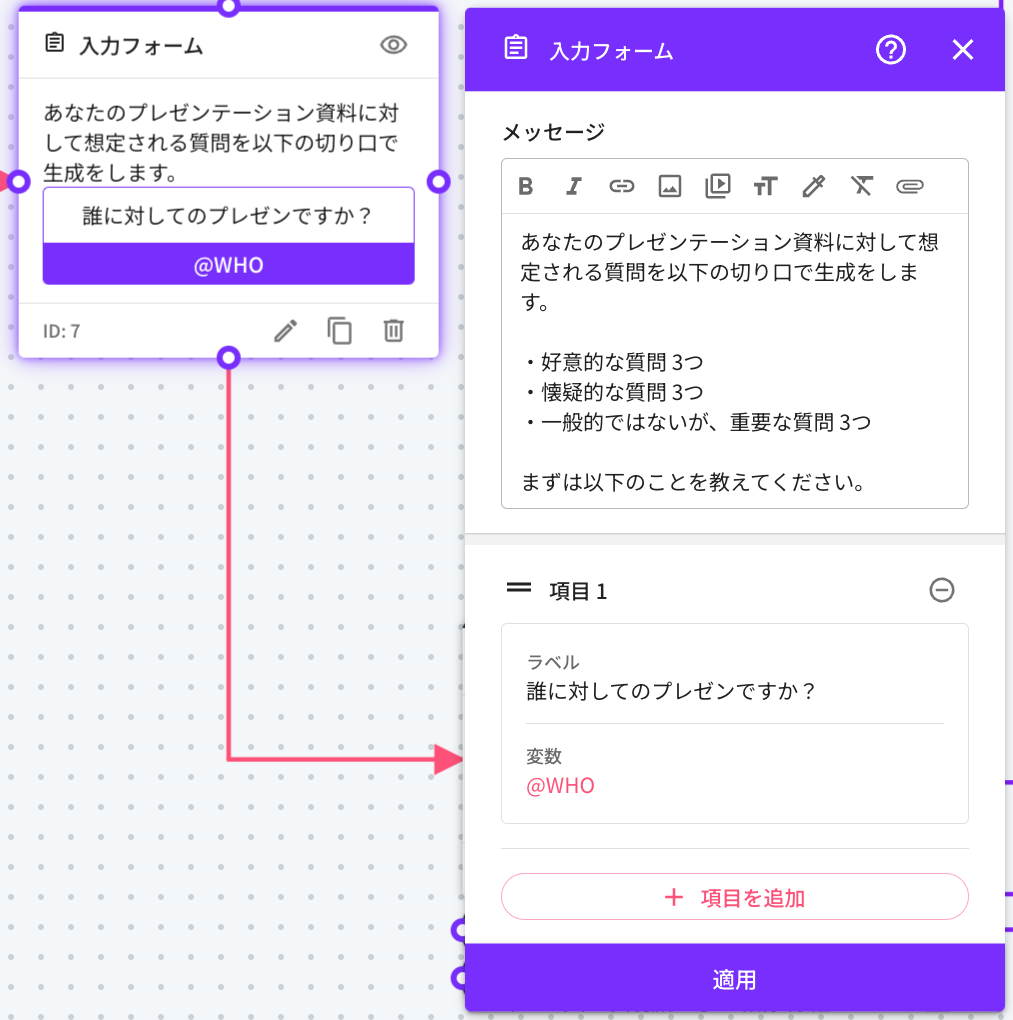This screenshot has height=1020, width=1013.
Task: Grab the 項目 1 reorder handle
Action: [x=518, y=589]
